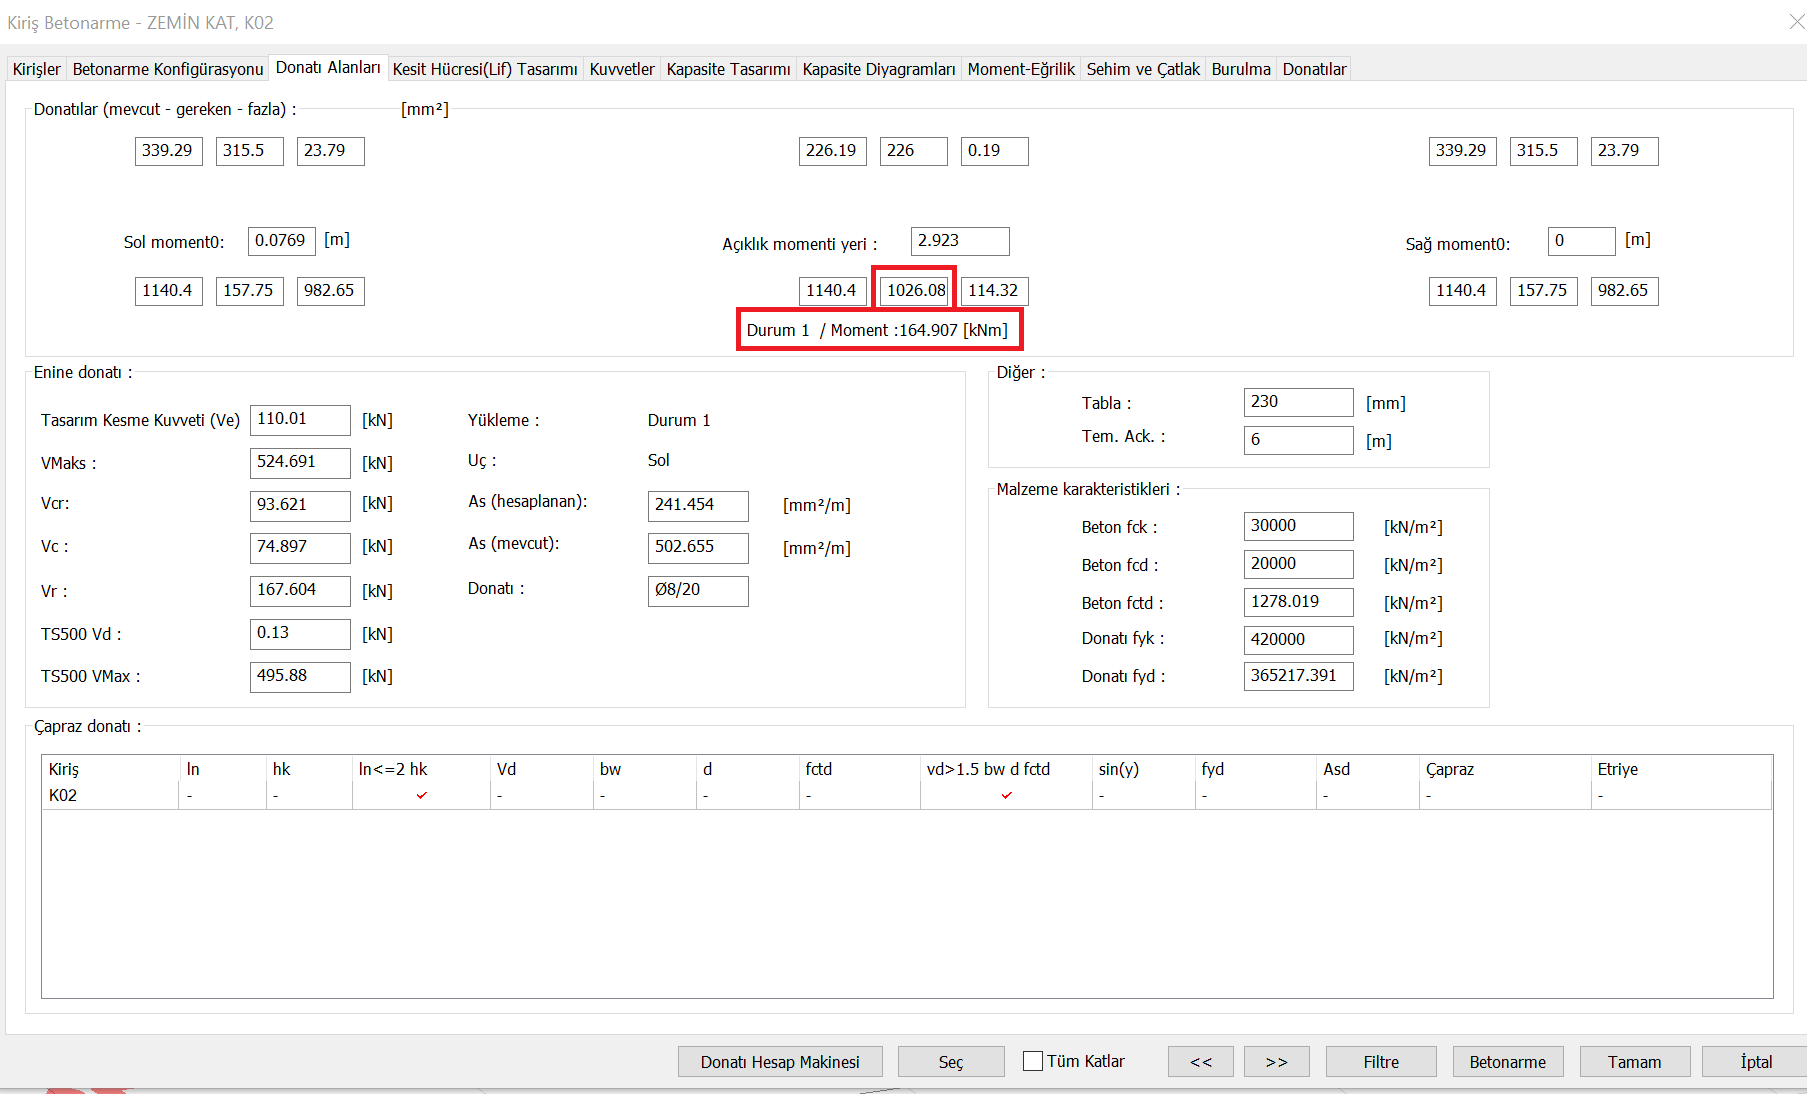Click the Açıklık momenti yeri field
This screenshot has width=1815, height=1094.
coord(959,241)
